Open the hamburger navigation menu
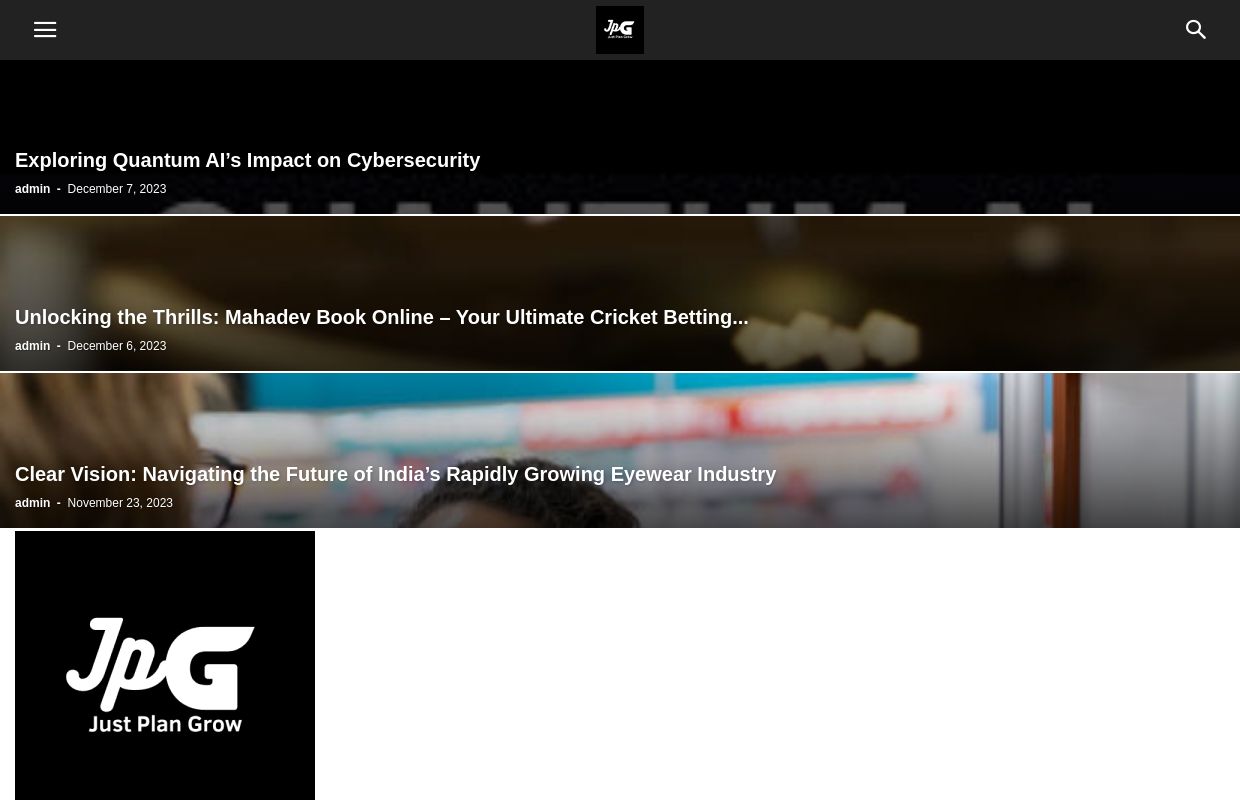Viewport: 1240px width, 800px height. (45, 30)
